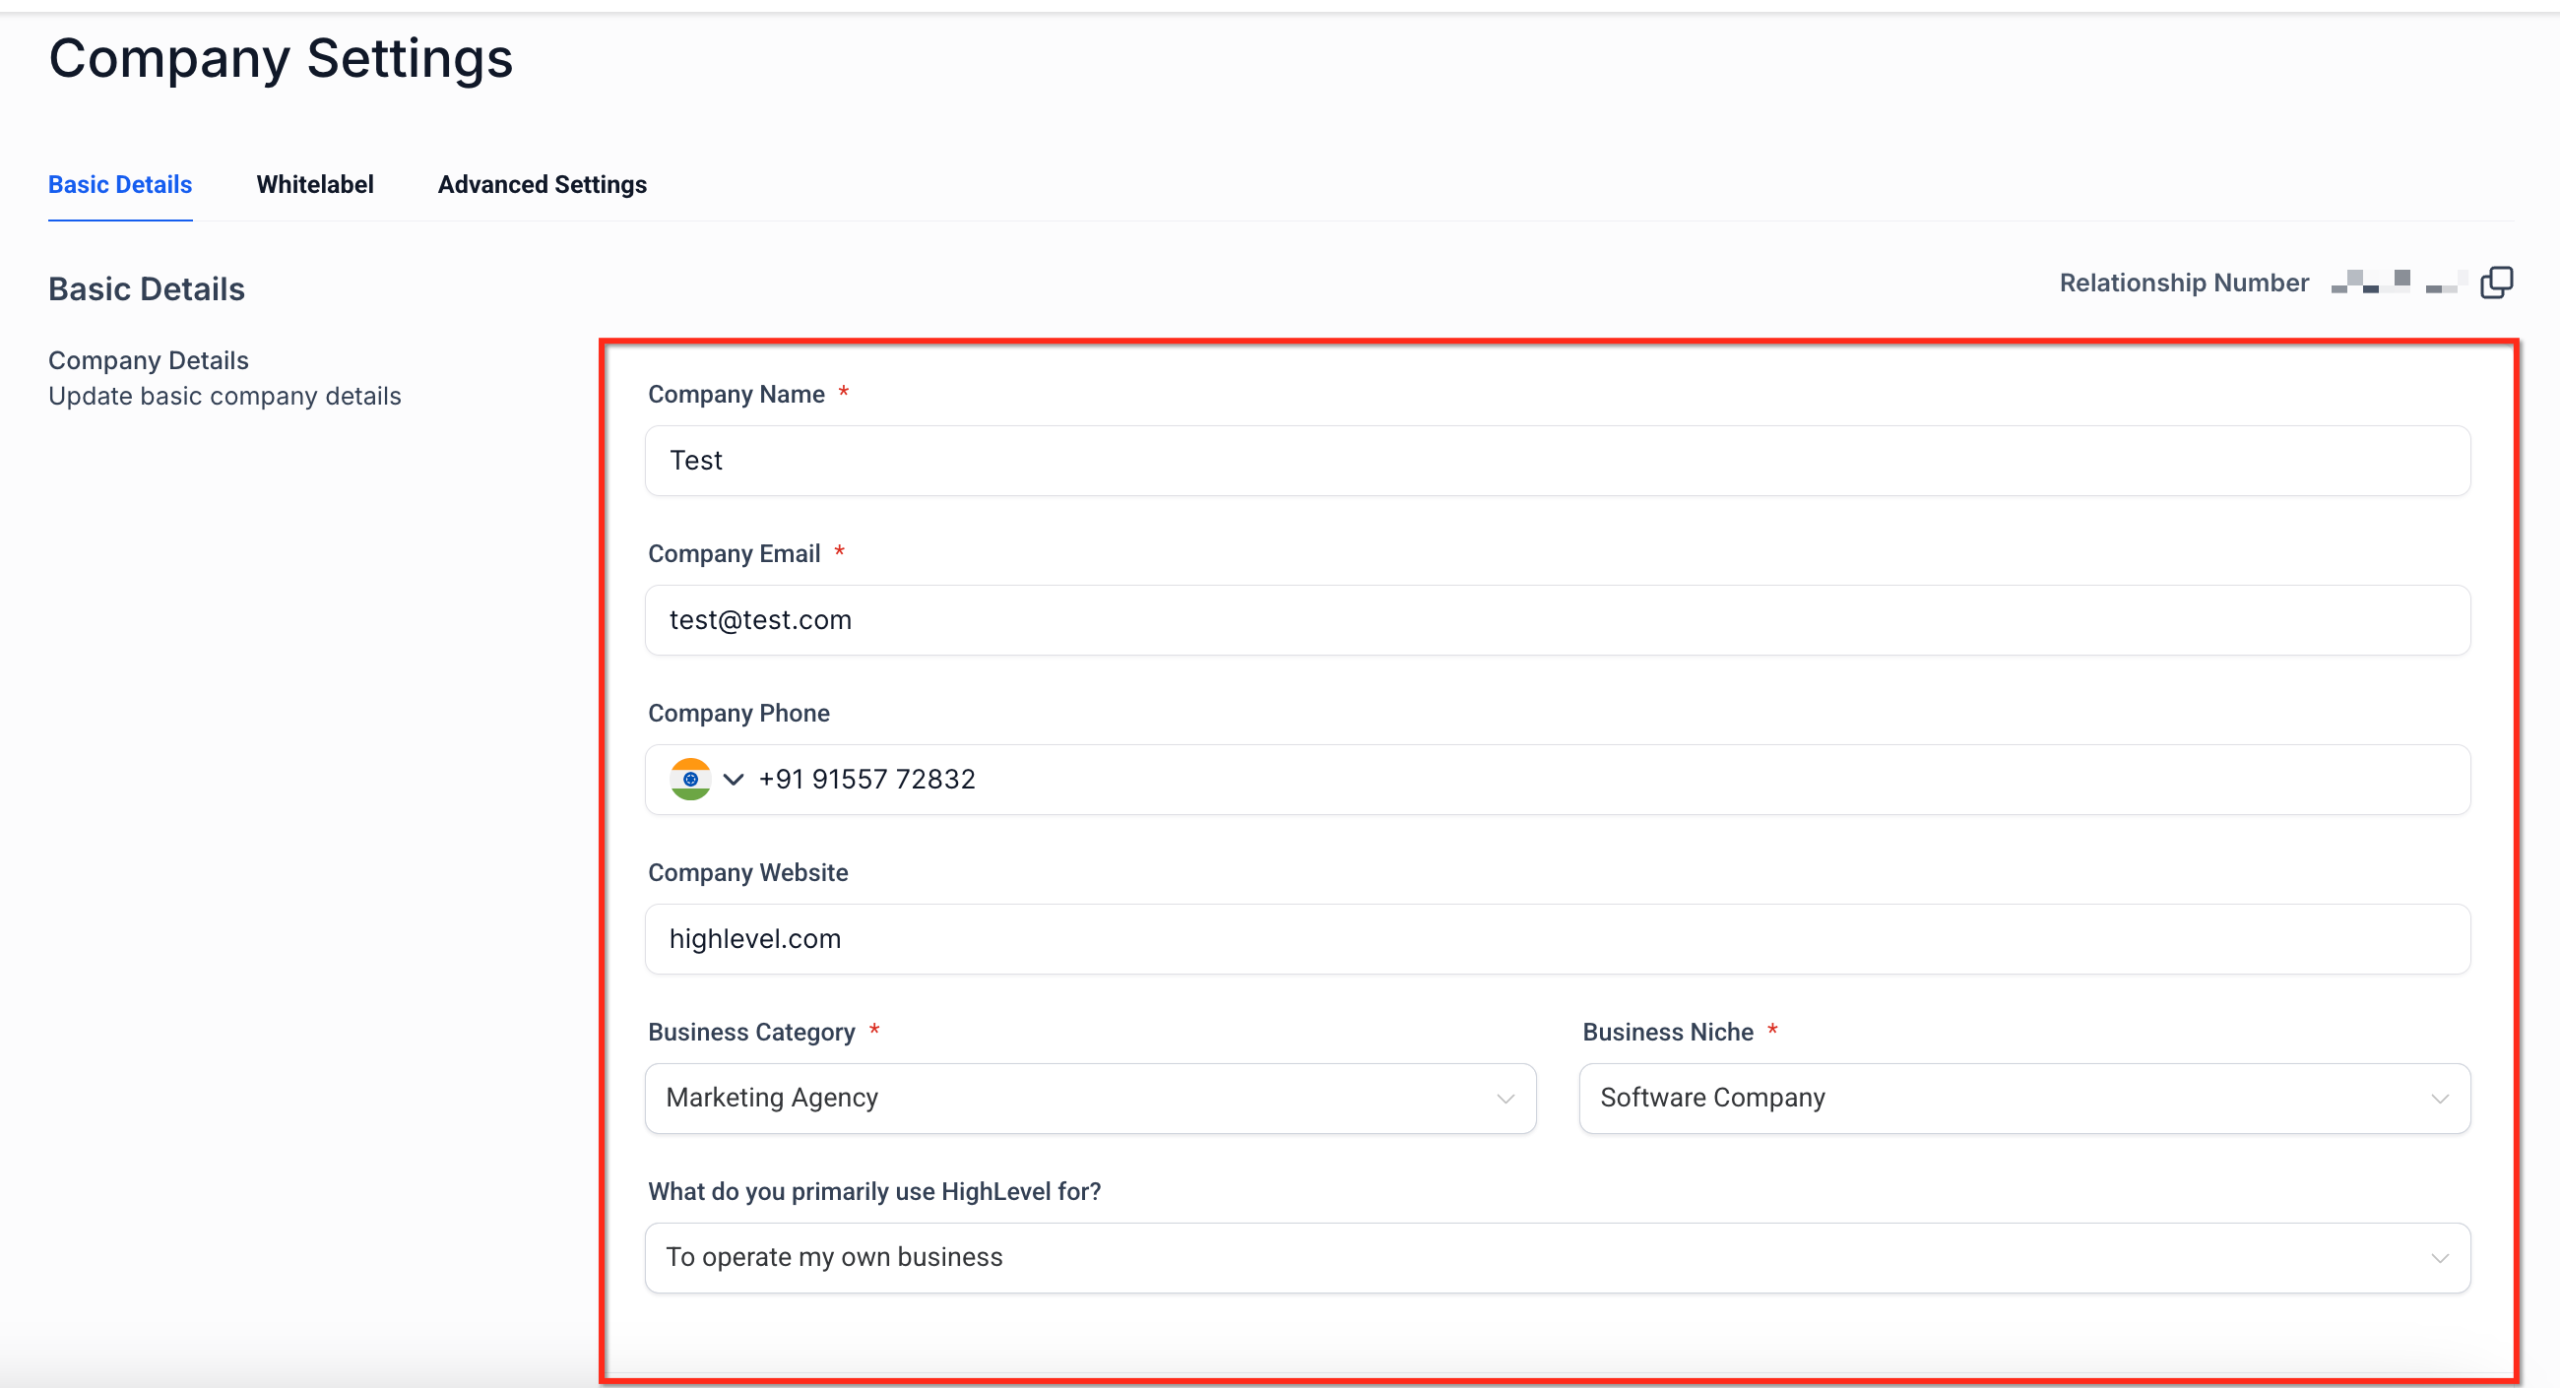This screenshot has width=2560, height=1388.
Task: Open the Business Category dropdown
Action: pyautogui.click(x=1090, y=1098)
